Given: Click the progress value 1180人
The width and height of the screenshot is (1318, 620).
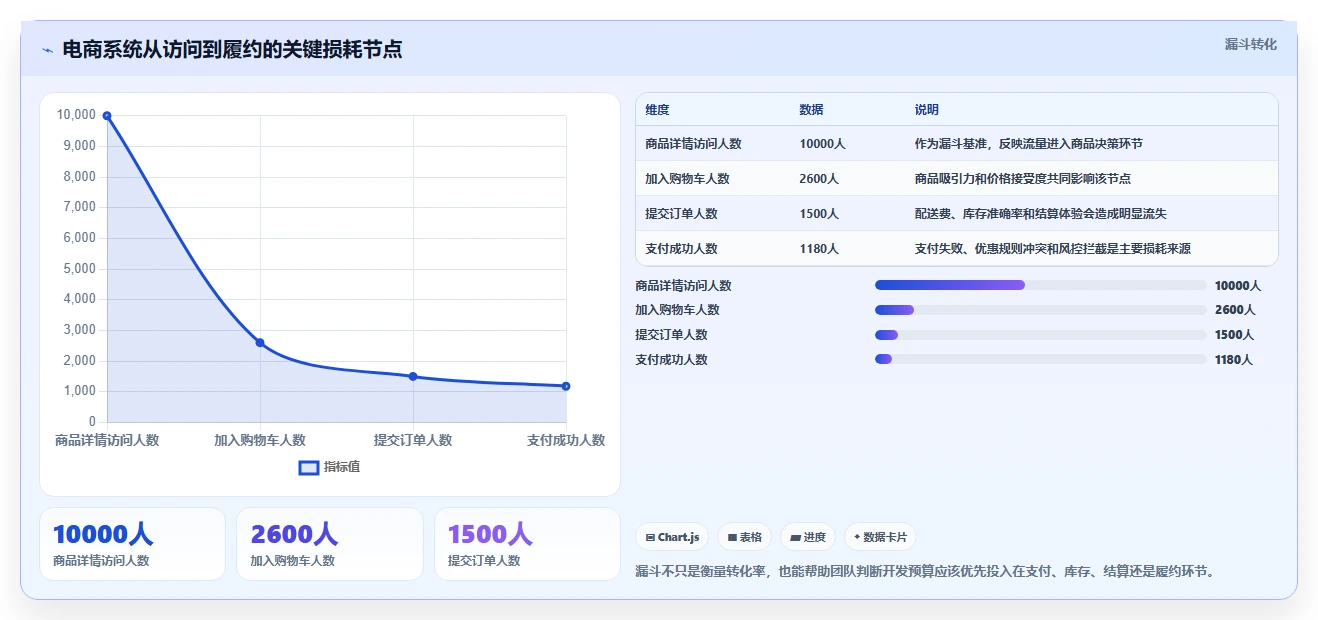Looking at the screenshot, I should 1233,360.
